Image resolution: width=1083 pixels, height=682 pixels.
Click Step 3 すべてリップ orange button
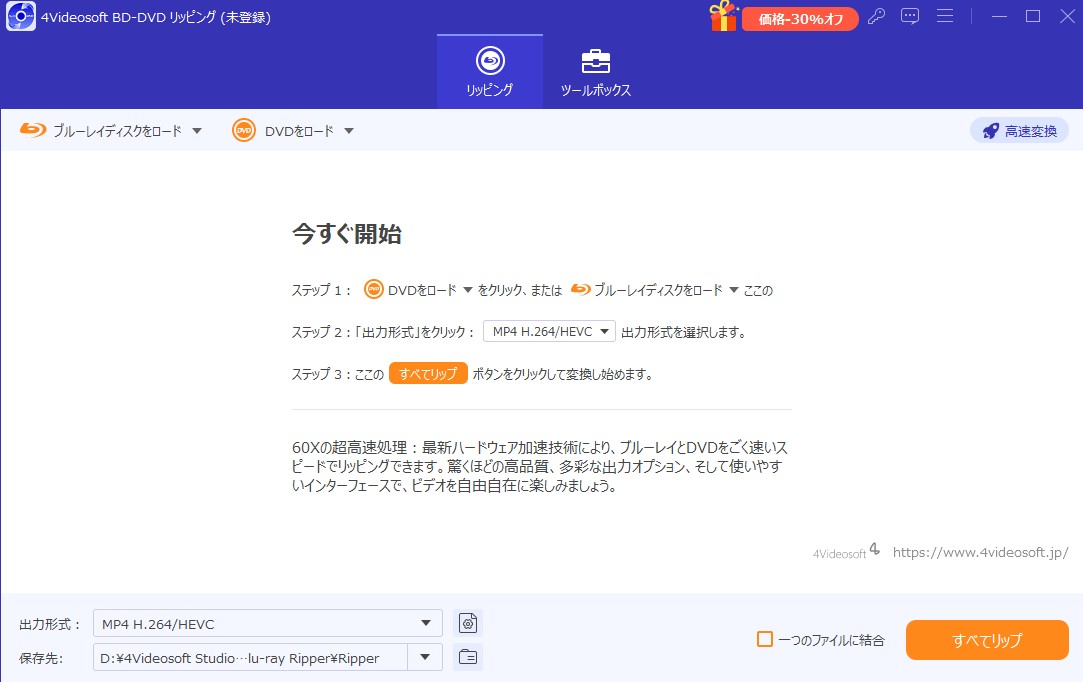[x=428, y=373]
